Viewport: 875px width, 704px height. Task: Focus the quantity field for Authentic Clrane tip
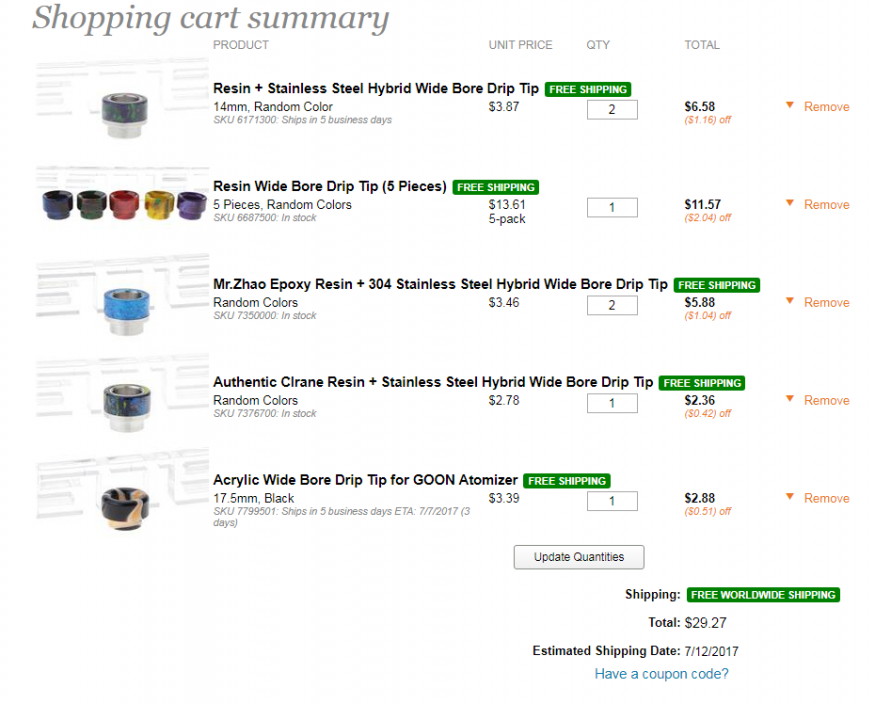pos(612,403)
